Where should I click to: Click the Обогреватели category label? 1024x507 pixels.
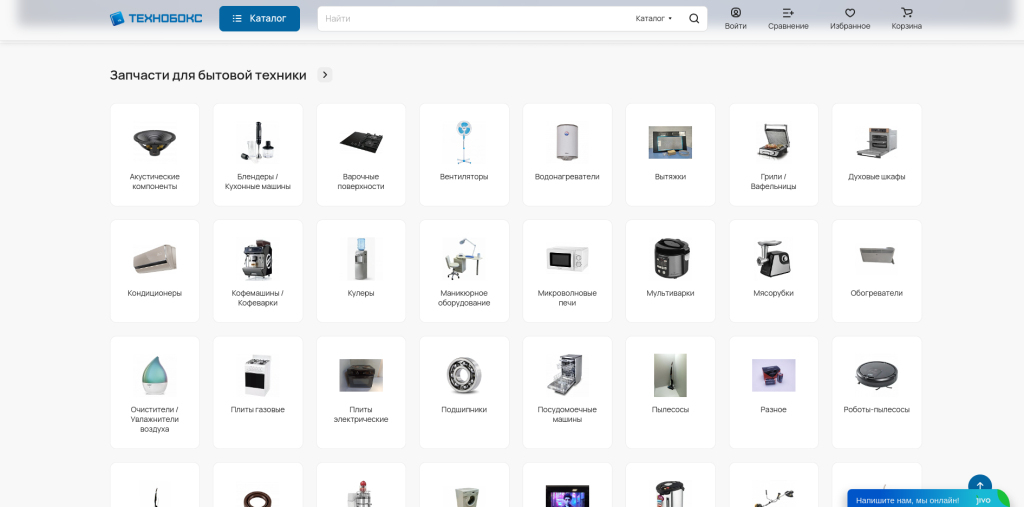pos(876,293)
